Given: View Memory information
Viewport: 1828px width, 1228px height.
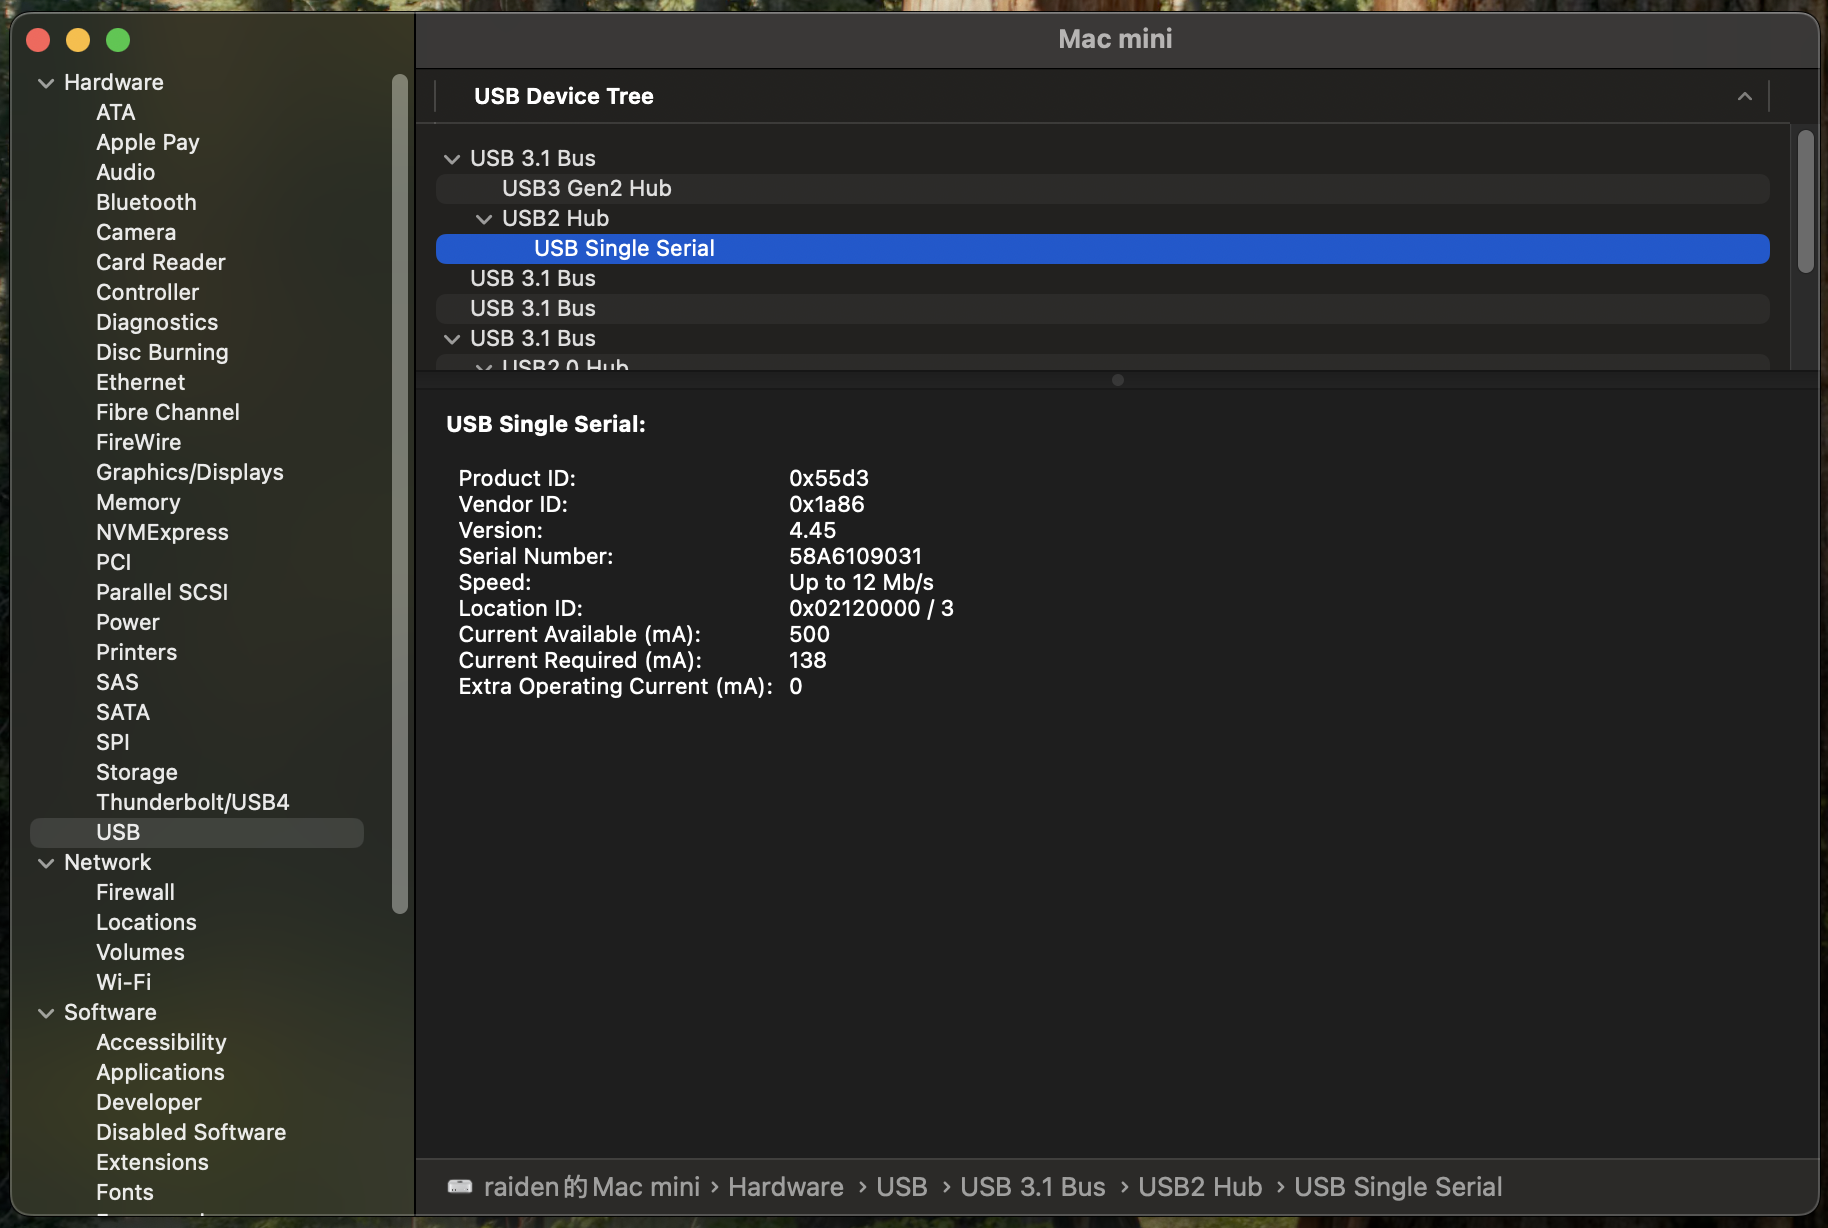Looking at the screenshot, I should coord(138,503).
